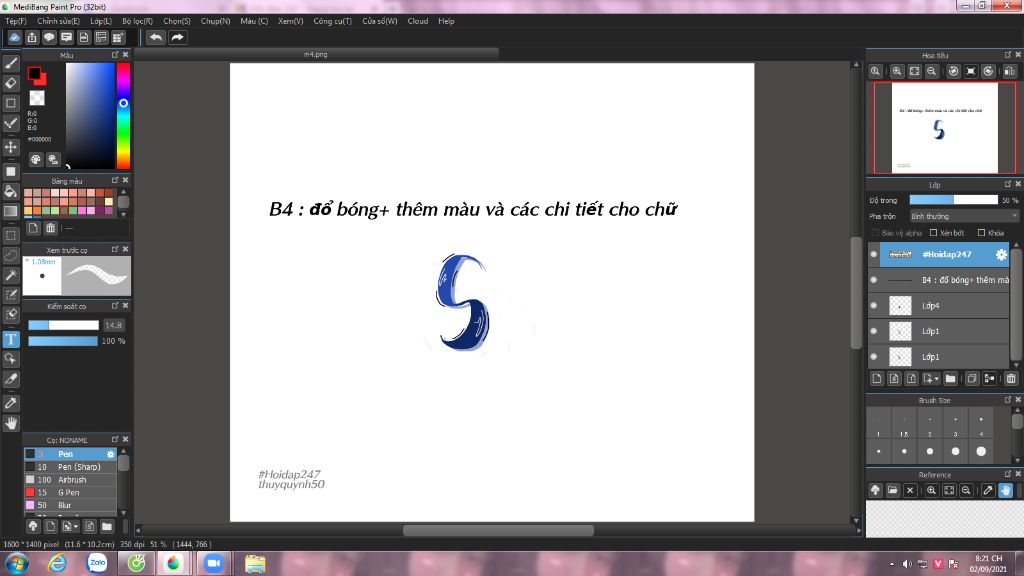Open the Tệp(F) menu

(16, 21)
